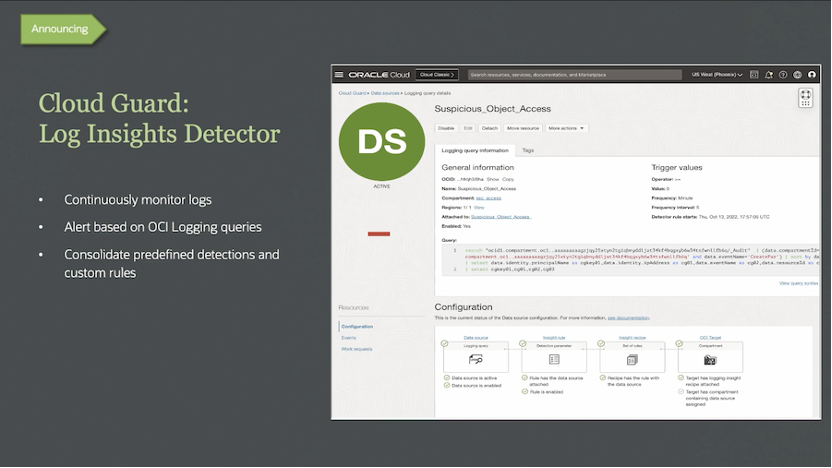This screenshot has height=468, width=832.
Task: Click check beside Rule has the data source
Action: [525, 378]
